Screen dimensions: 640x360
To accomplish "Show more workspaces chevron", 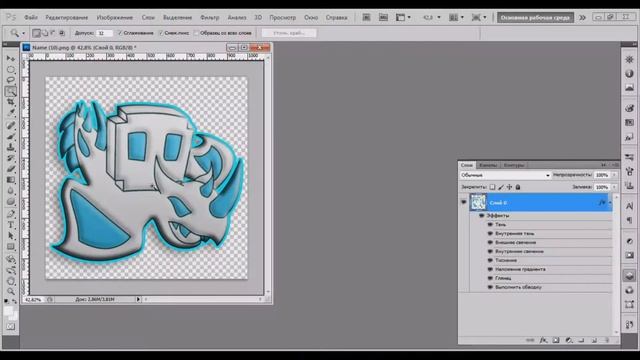I will 582,18.
